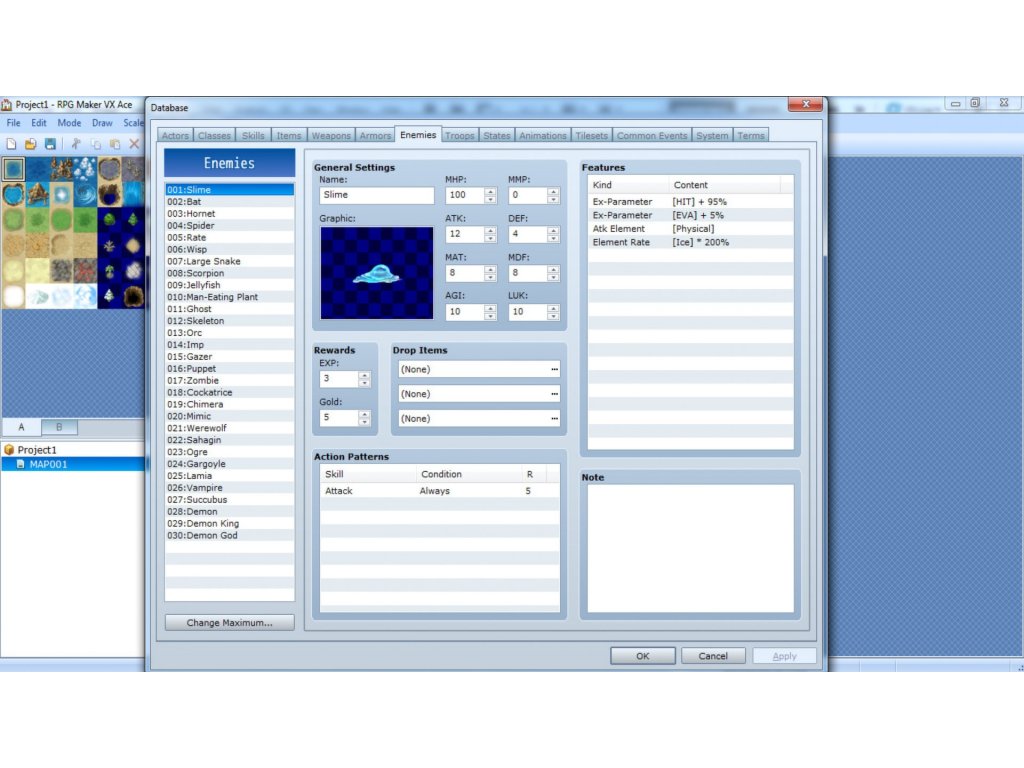Image resolution: width=1024 pixels, height=768 pixels.
Task: Click the Slime enemy graphic preview
Action: [x=376, y=272]
